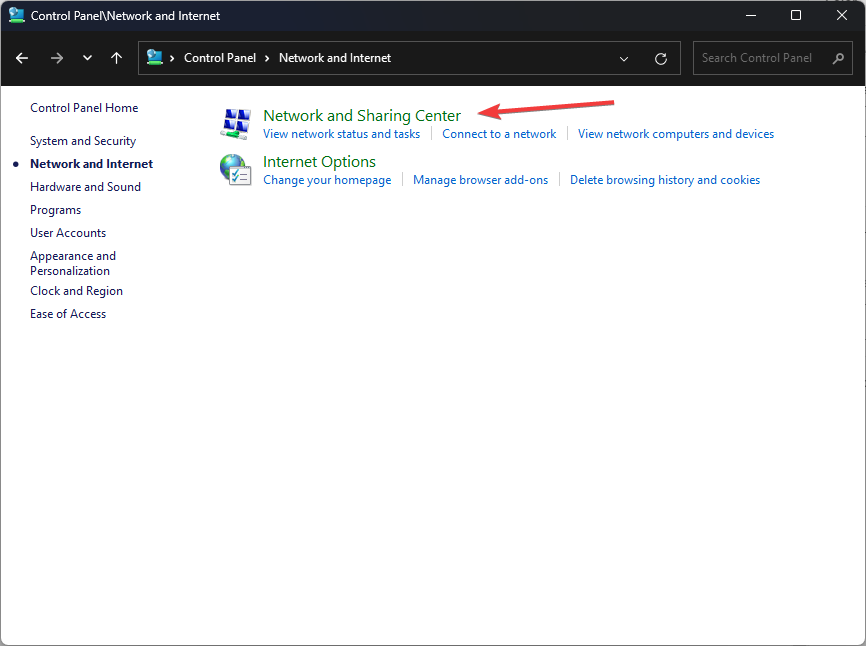
Task: Click the Network and Sharing Center icon
Action: coord(235,123)
